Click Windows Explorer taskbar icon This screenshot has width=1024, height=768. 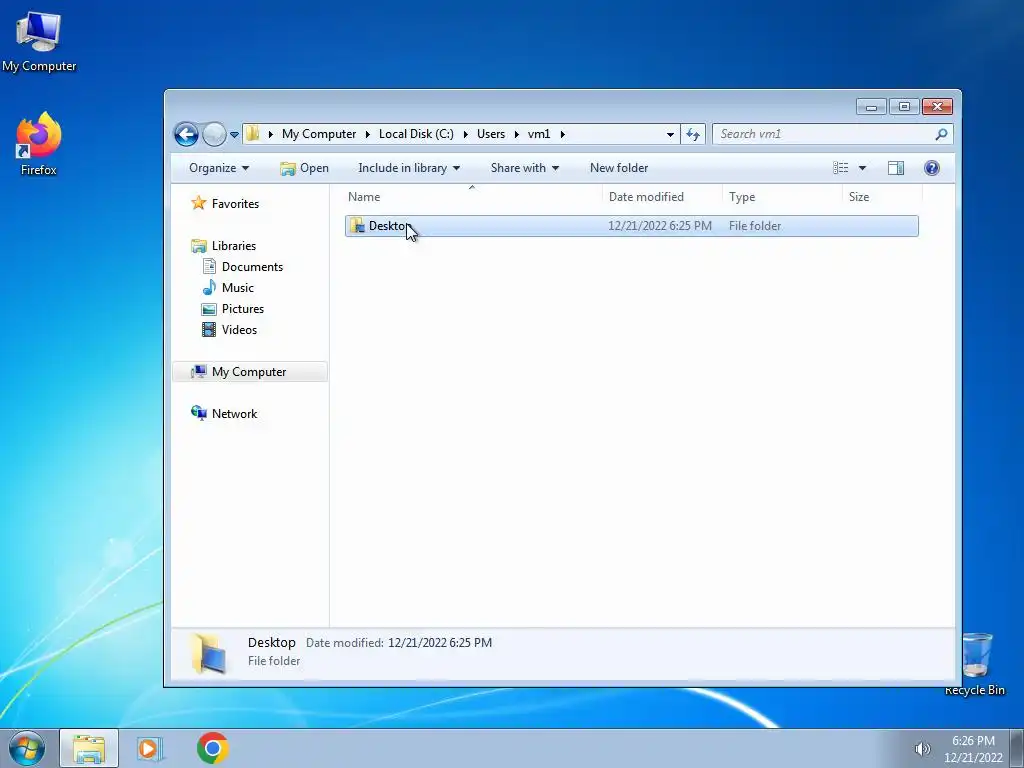(x=89, y=748)
